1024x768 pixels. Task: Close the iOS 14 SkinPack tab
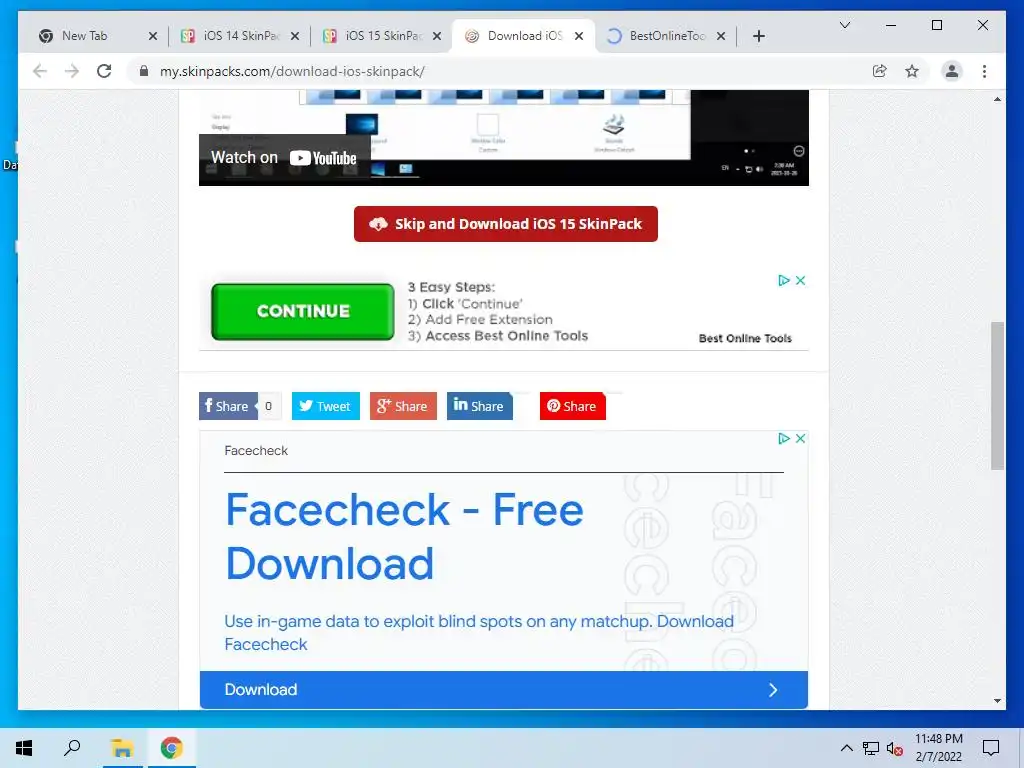[295, 36]
